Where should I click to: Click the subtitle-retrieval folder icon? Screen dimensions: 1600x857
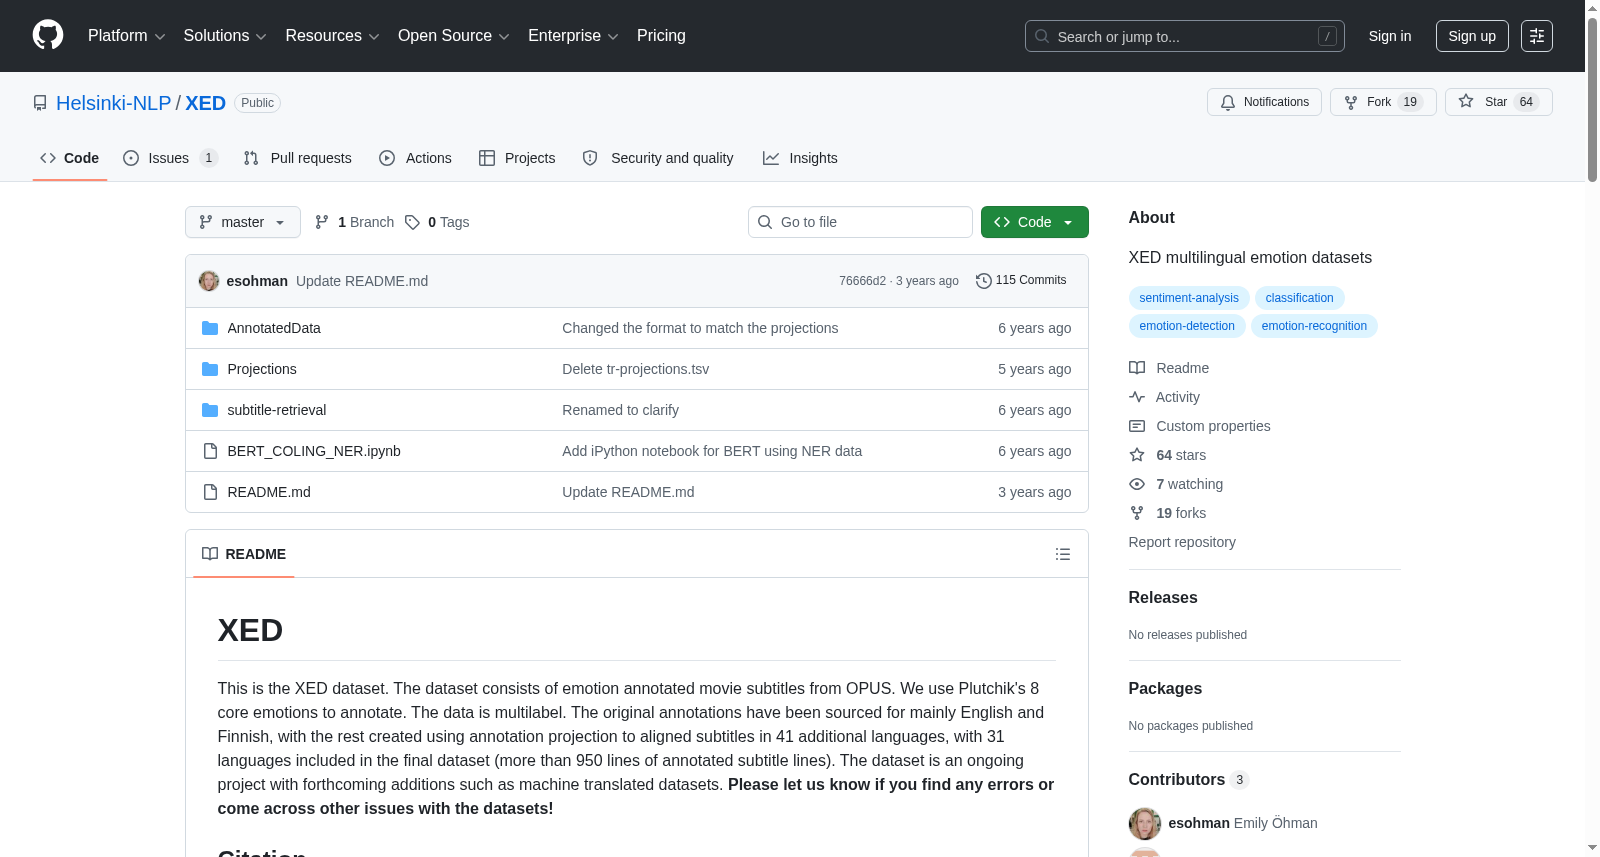point(210,410)
